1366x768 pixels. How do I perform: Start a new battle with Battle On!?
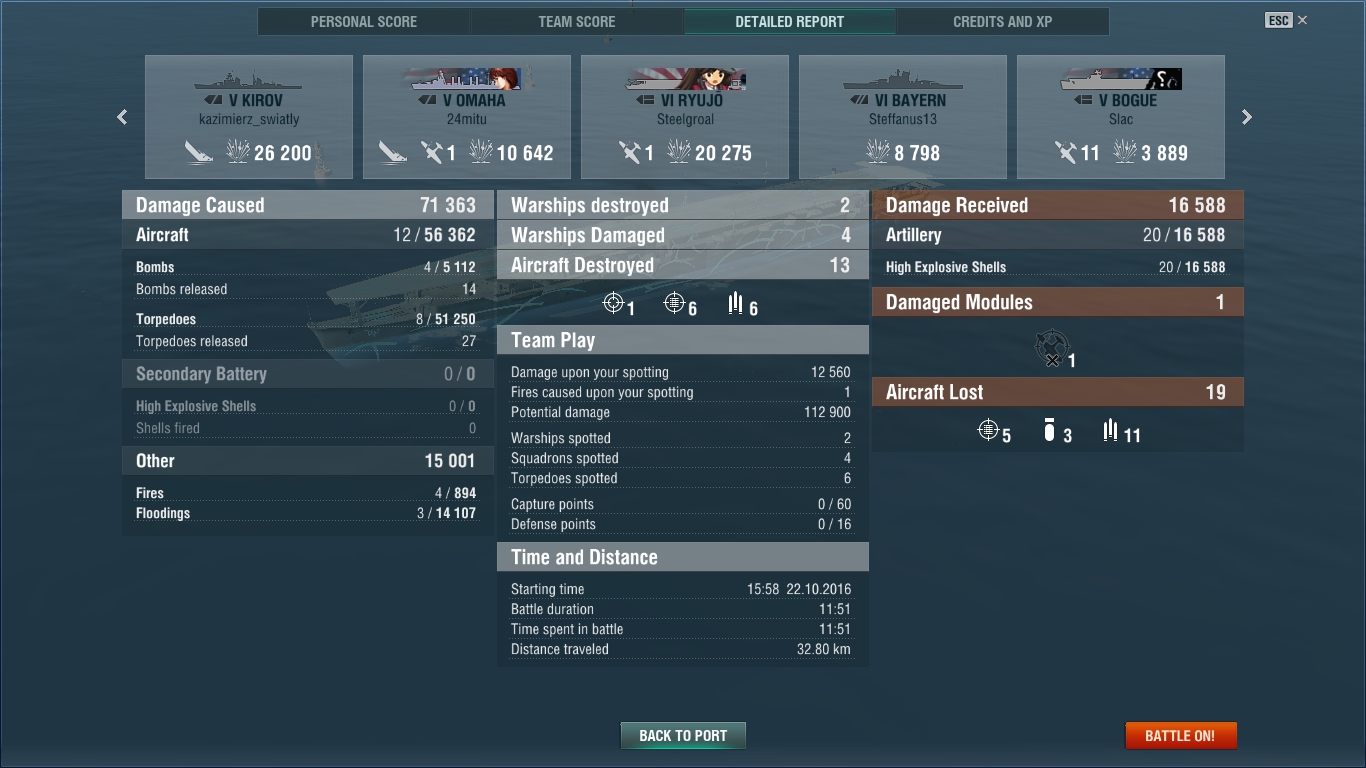1181,735
